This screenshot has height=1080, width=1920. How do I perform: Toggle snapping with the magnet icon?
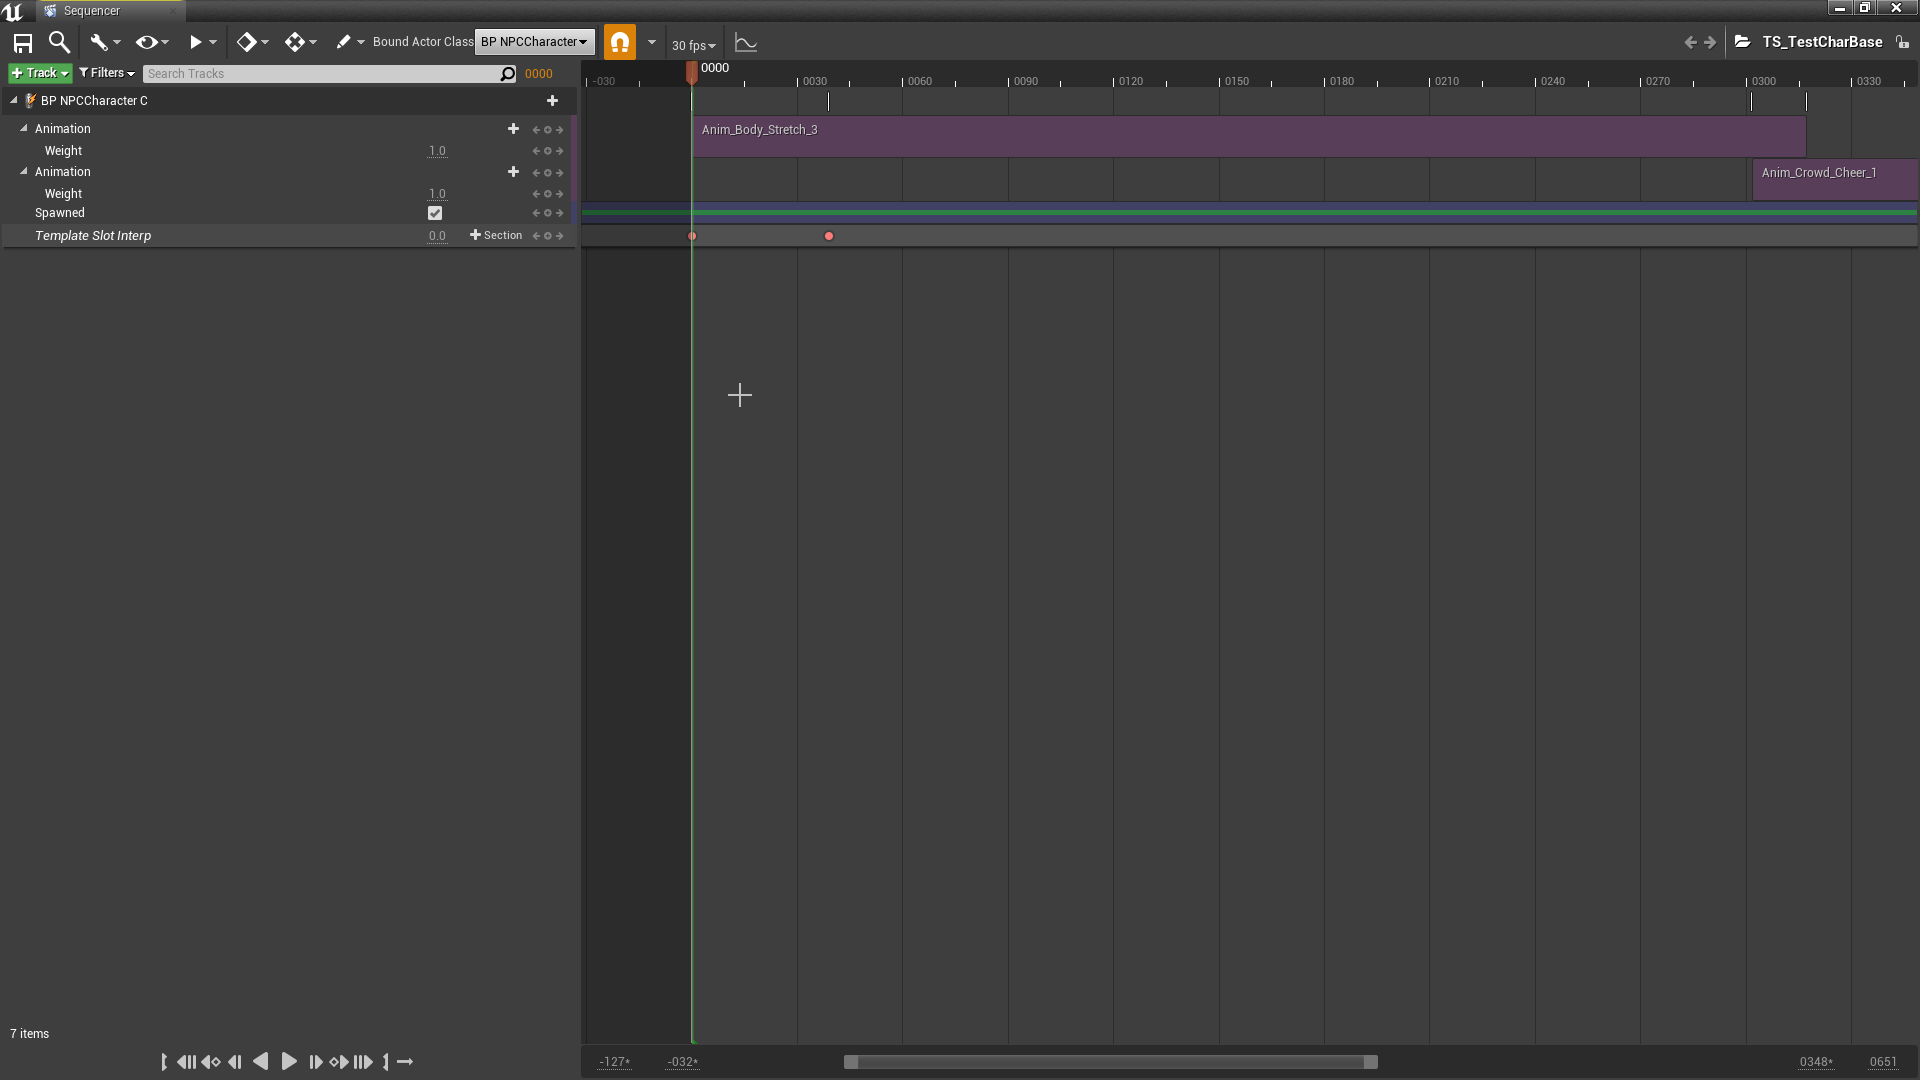pos(619,42)
